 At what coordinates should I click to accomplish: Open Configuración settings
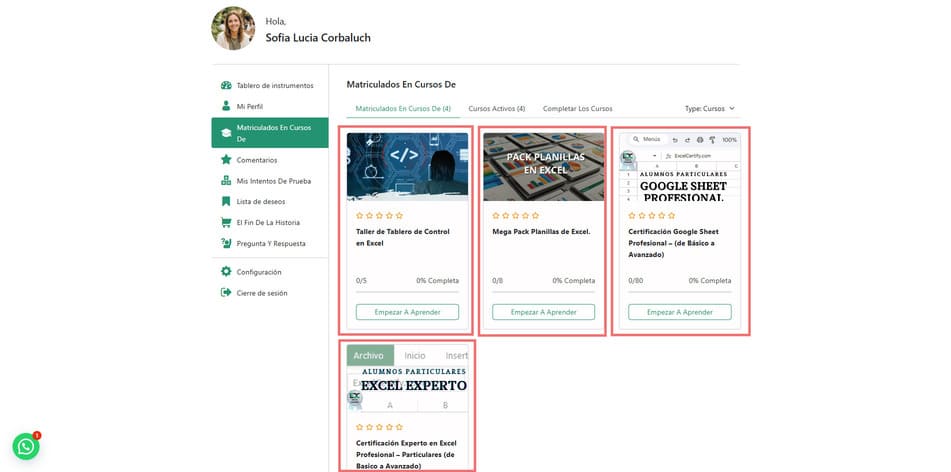270,272
